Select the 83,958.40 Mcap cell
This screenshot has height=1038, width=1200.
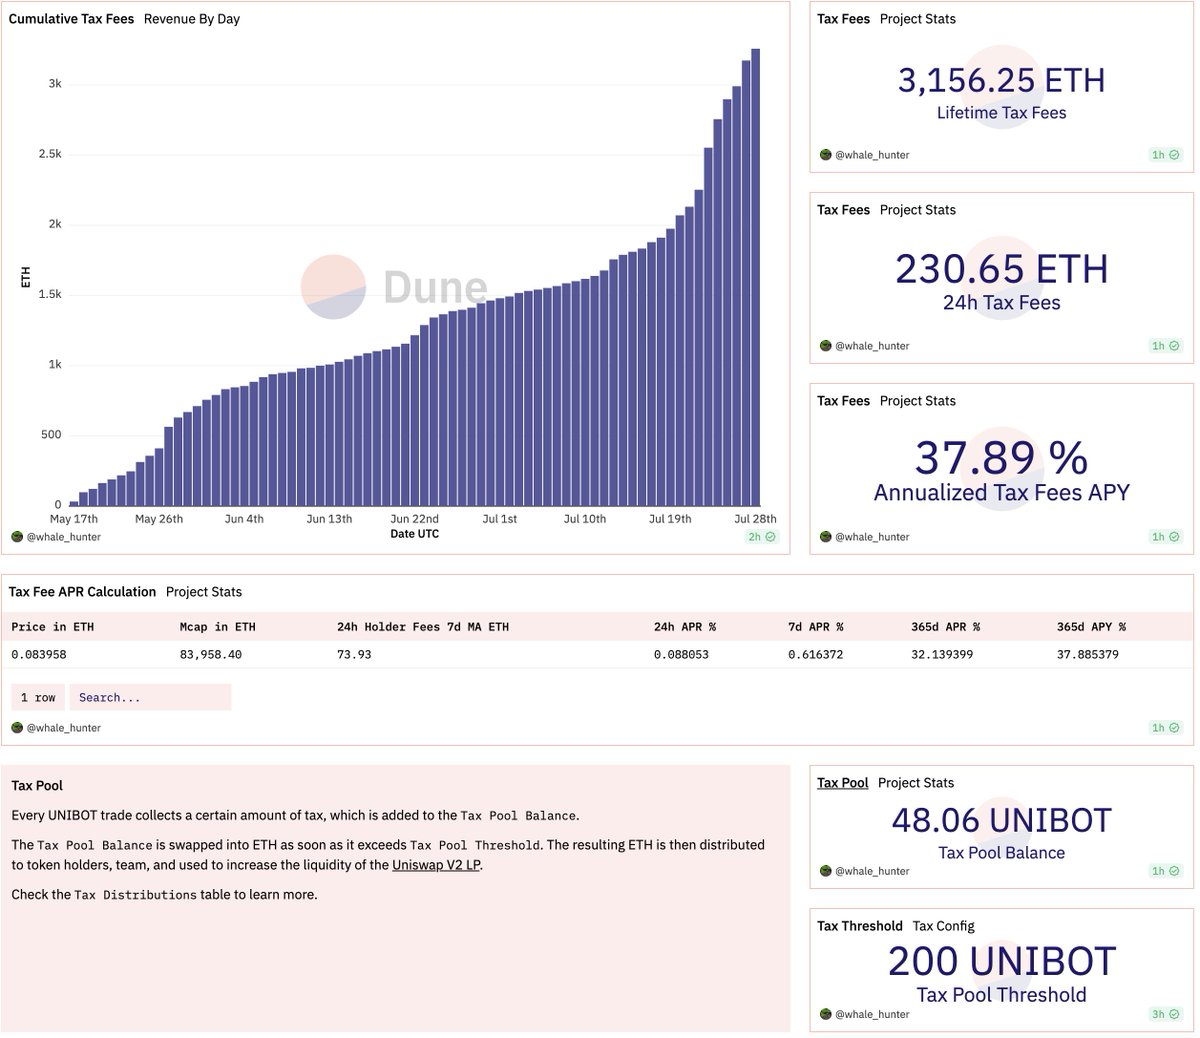[210, 654]
